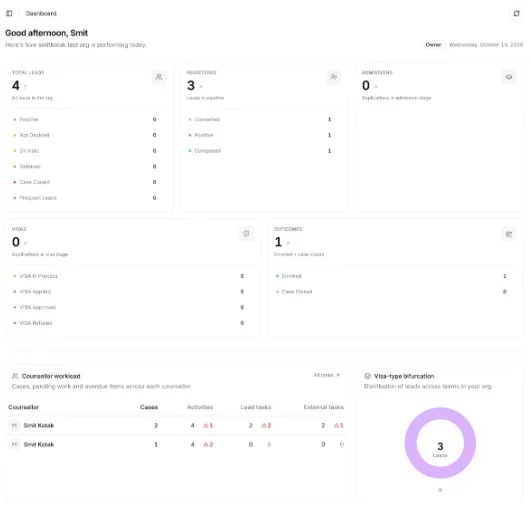Viewport: 530px width, 505px height.
Task: Click the Counsellor workload people icon
Action: point(15,376)
